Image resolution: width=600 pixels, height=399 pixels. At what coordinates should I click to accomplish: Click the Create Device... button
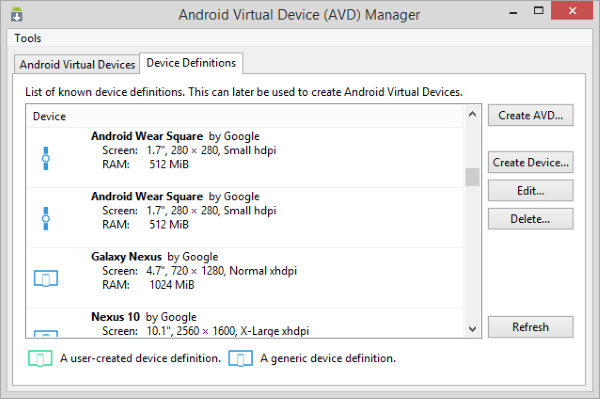click(530, 162)
